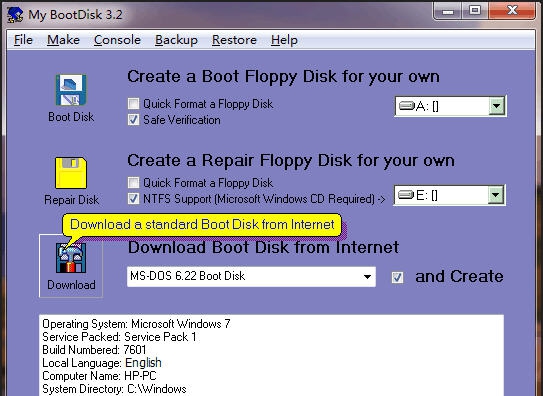Screen dimensions: 543x396
Task: Toggle NTFS Support checkbox
Action: click(x=133, y=199)
